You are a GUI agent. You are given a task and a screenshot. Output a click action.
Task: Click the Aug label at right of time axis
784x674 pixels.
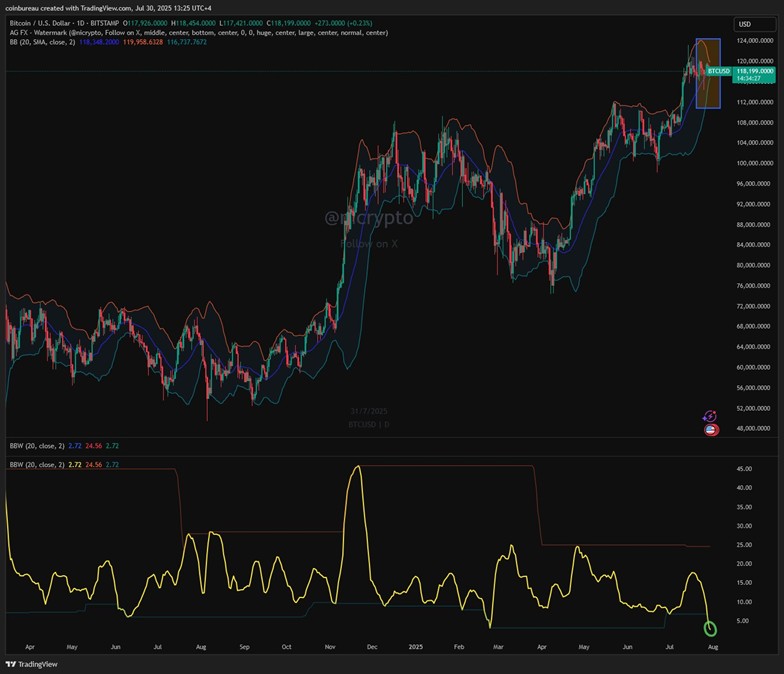point(713,648)
